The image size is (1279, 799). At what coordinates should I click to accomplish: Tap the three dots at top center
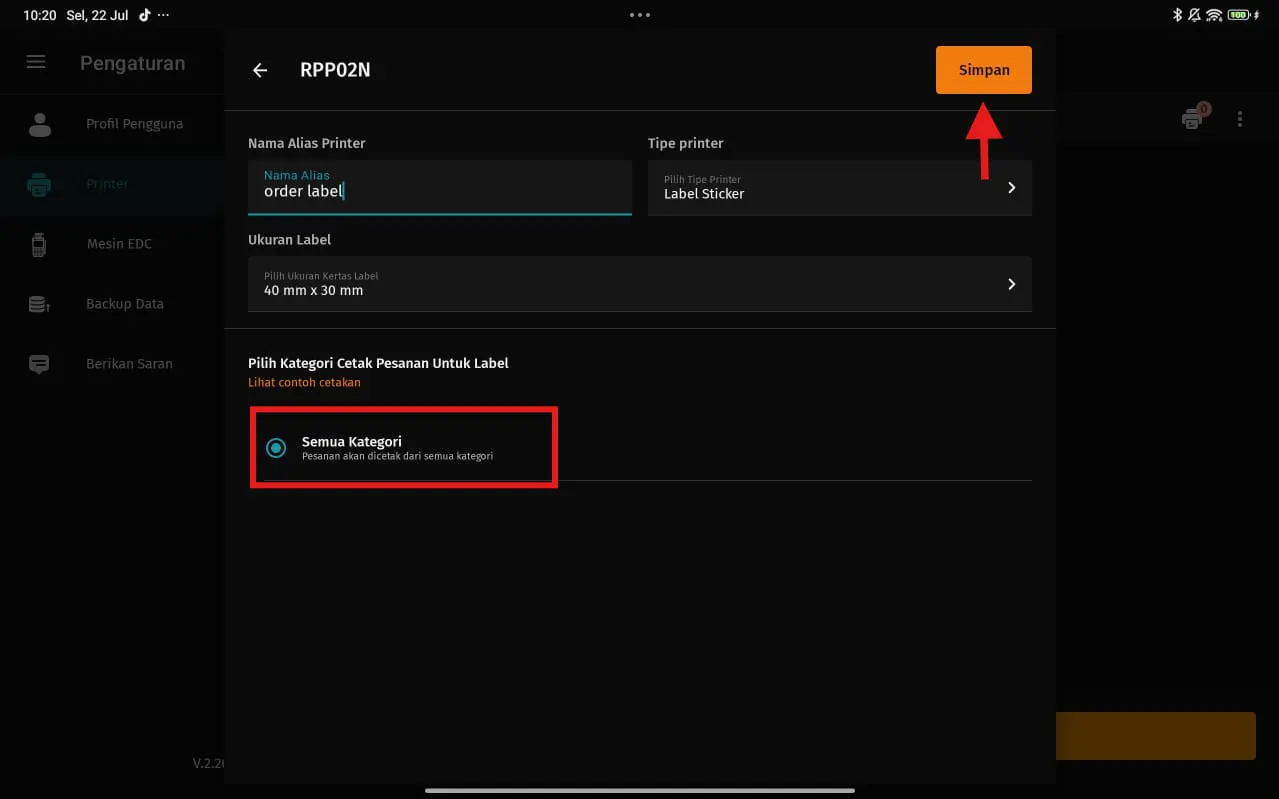640,15
